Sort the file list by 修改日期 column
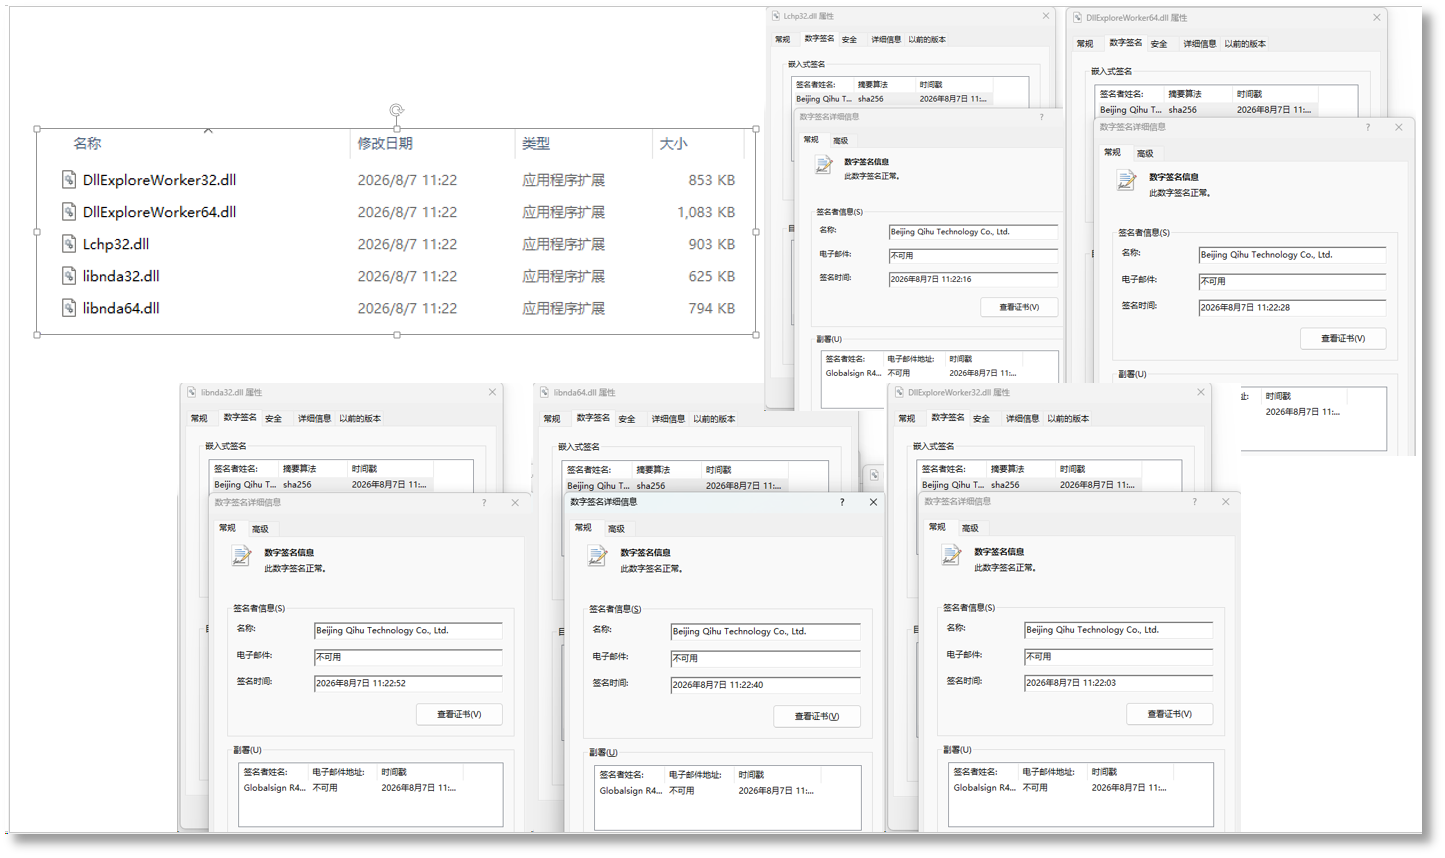This screenshot has width=1445, height=858. (x=385, y=144)
